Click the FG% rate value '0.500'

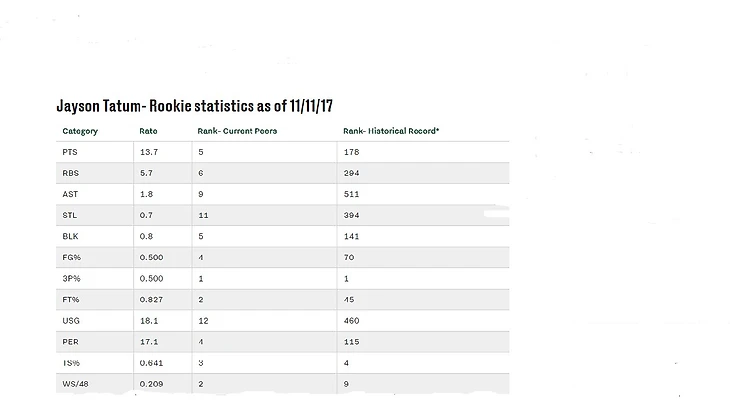pos(151,257)
